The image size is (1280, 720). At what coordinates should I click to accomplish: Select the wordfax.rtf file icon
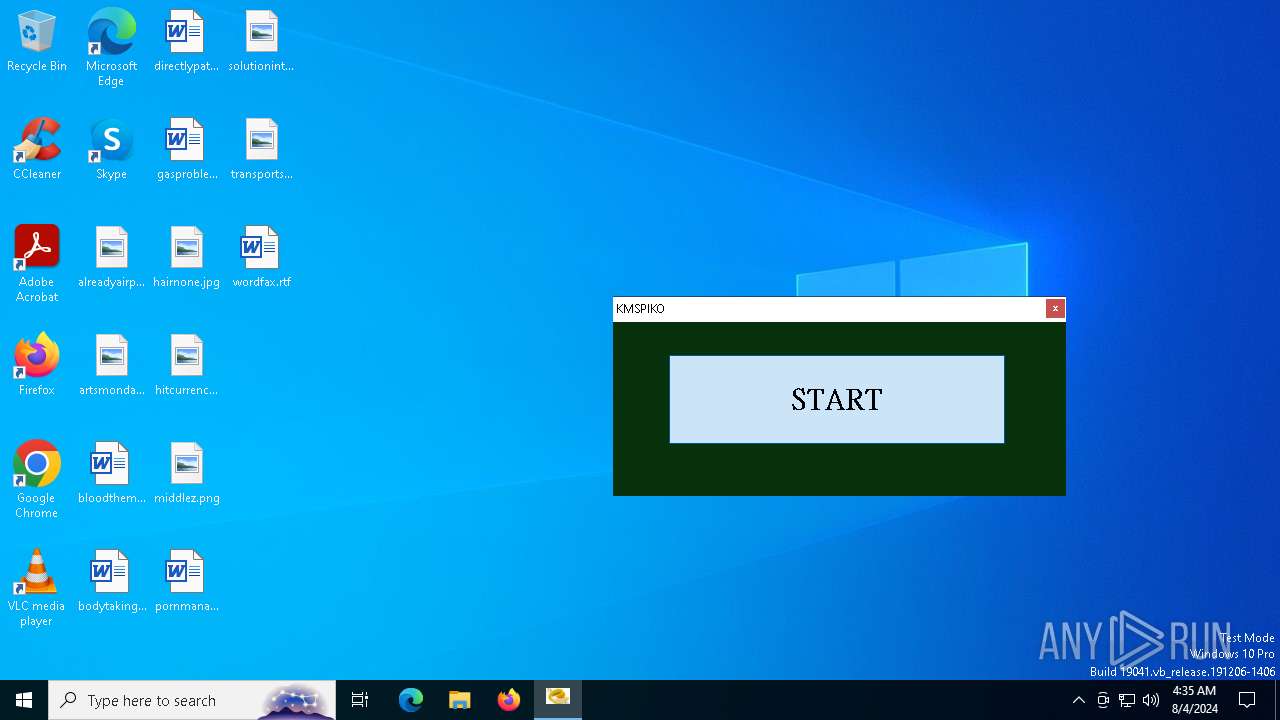click(x=261, y=258)
